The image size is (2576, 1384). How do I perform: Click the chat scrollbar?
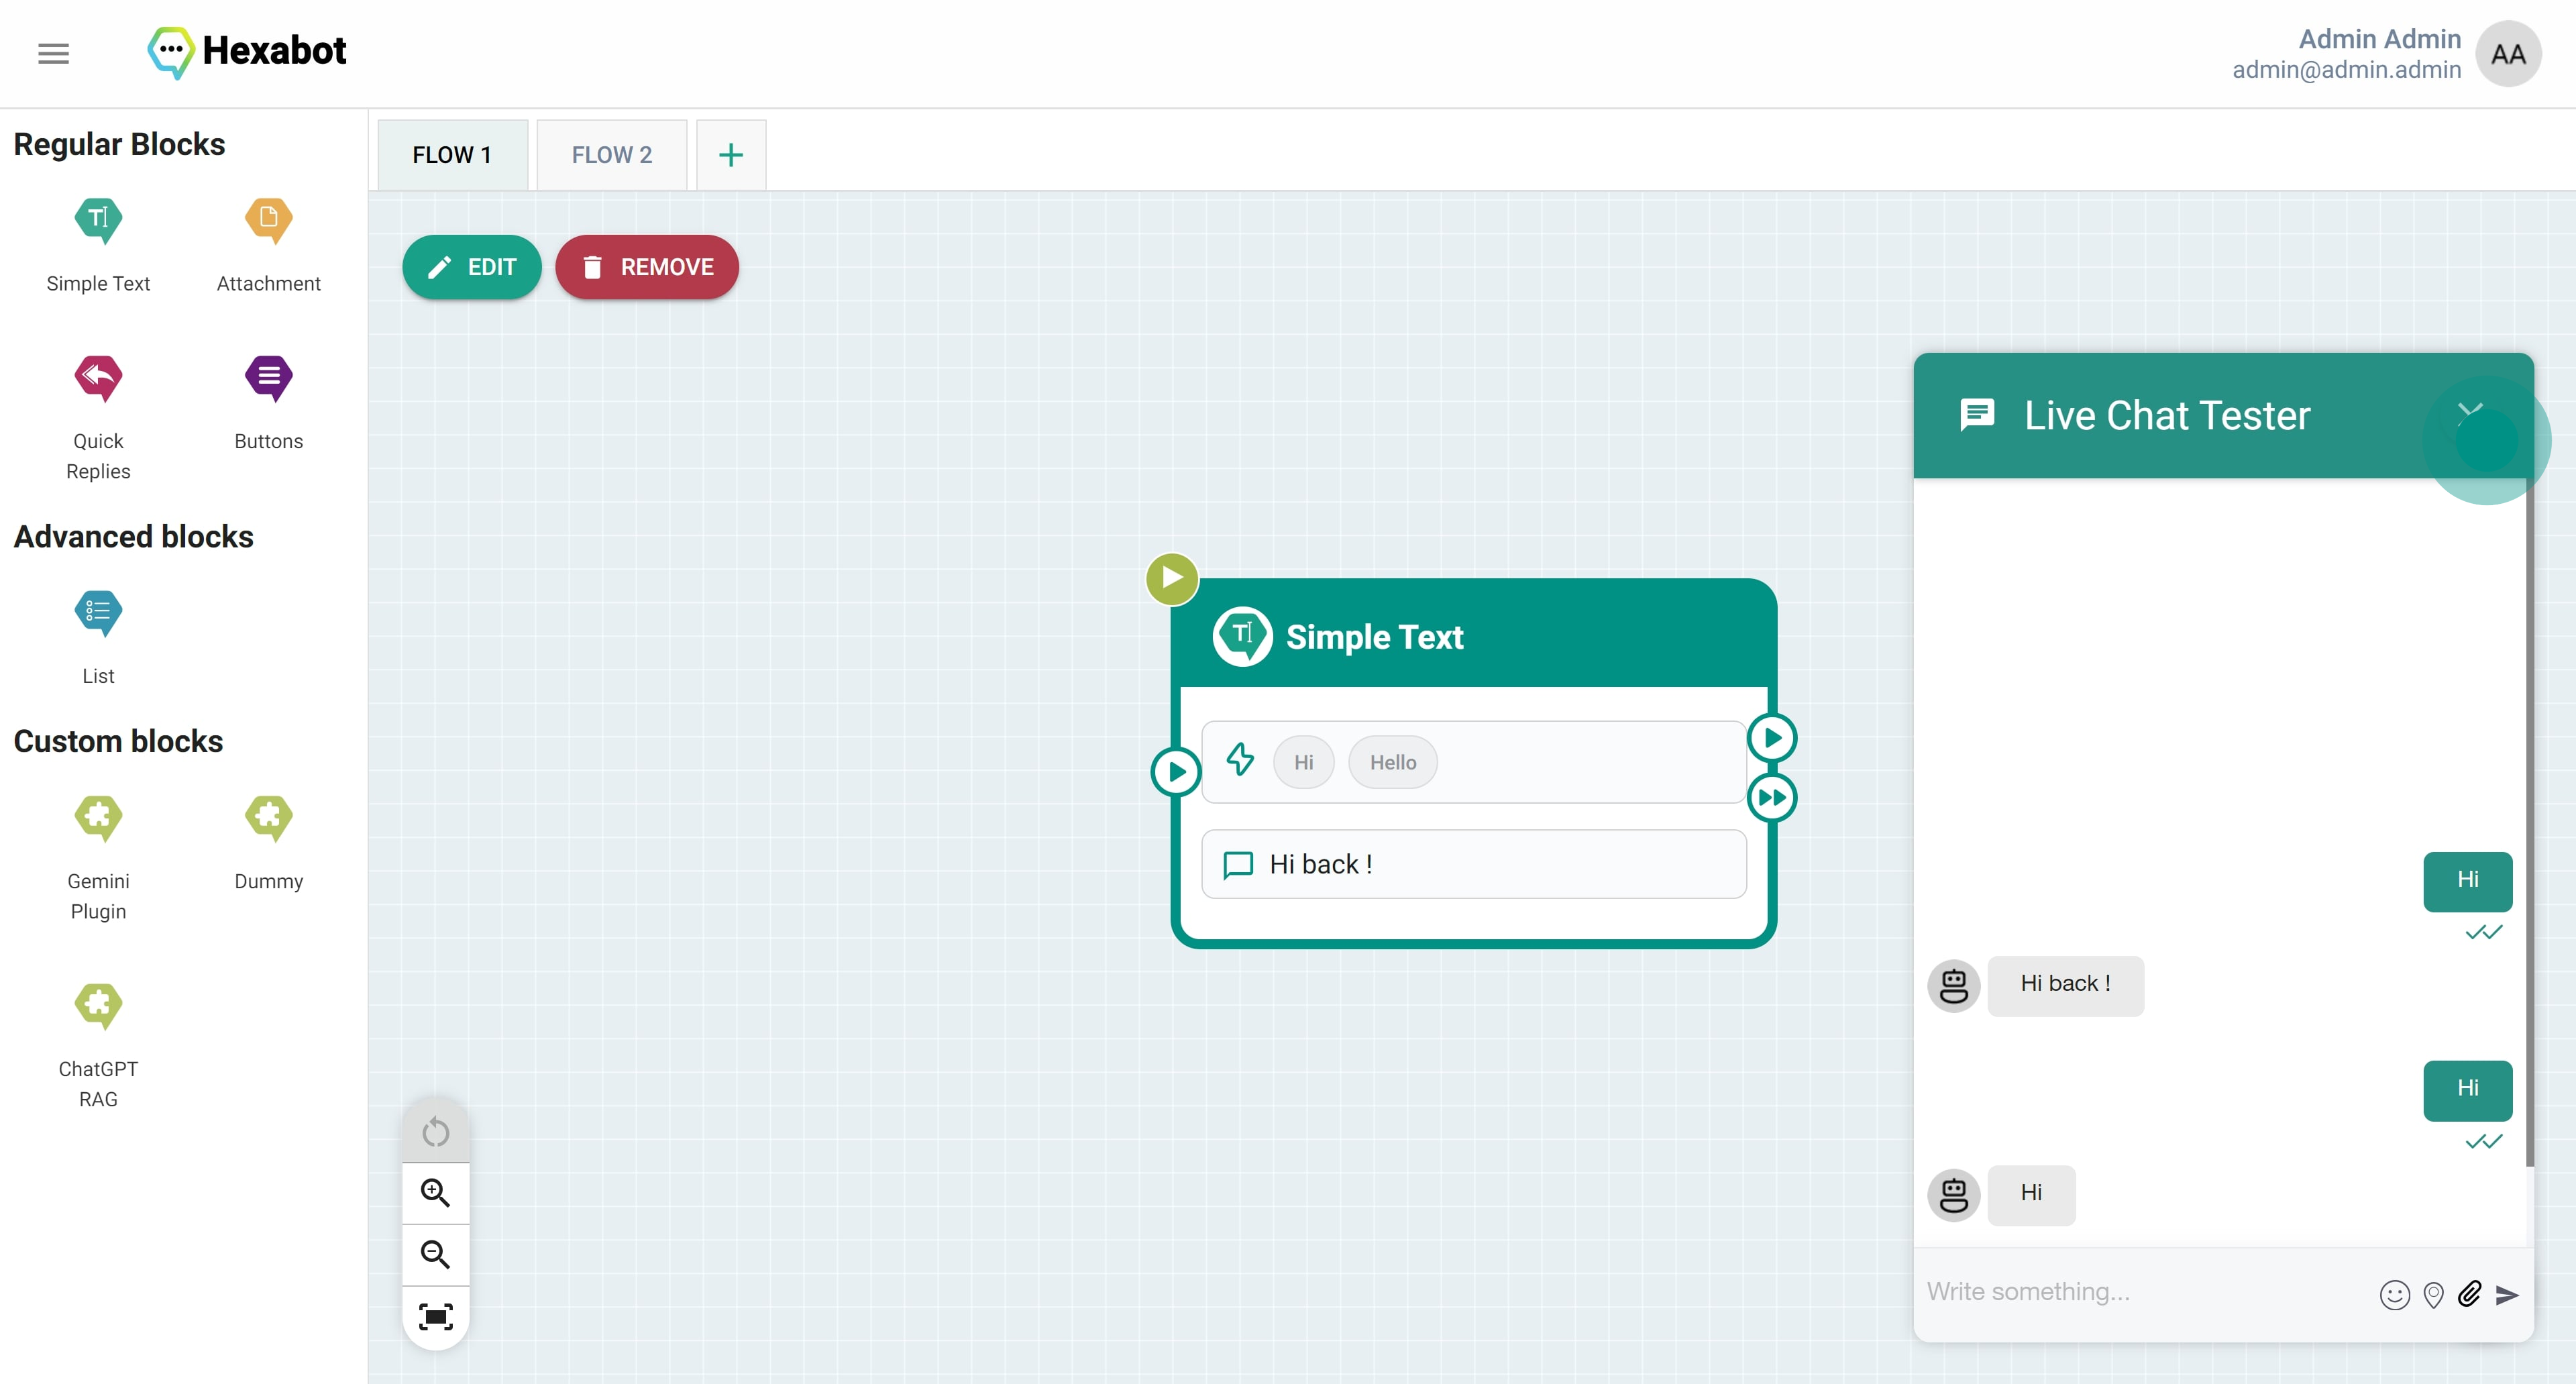(x=2529, y=820)
